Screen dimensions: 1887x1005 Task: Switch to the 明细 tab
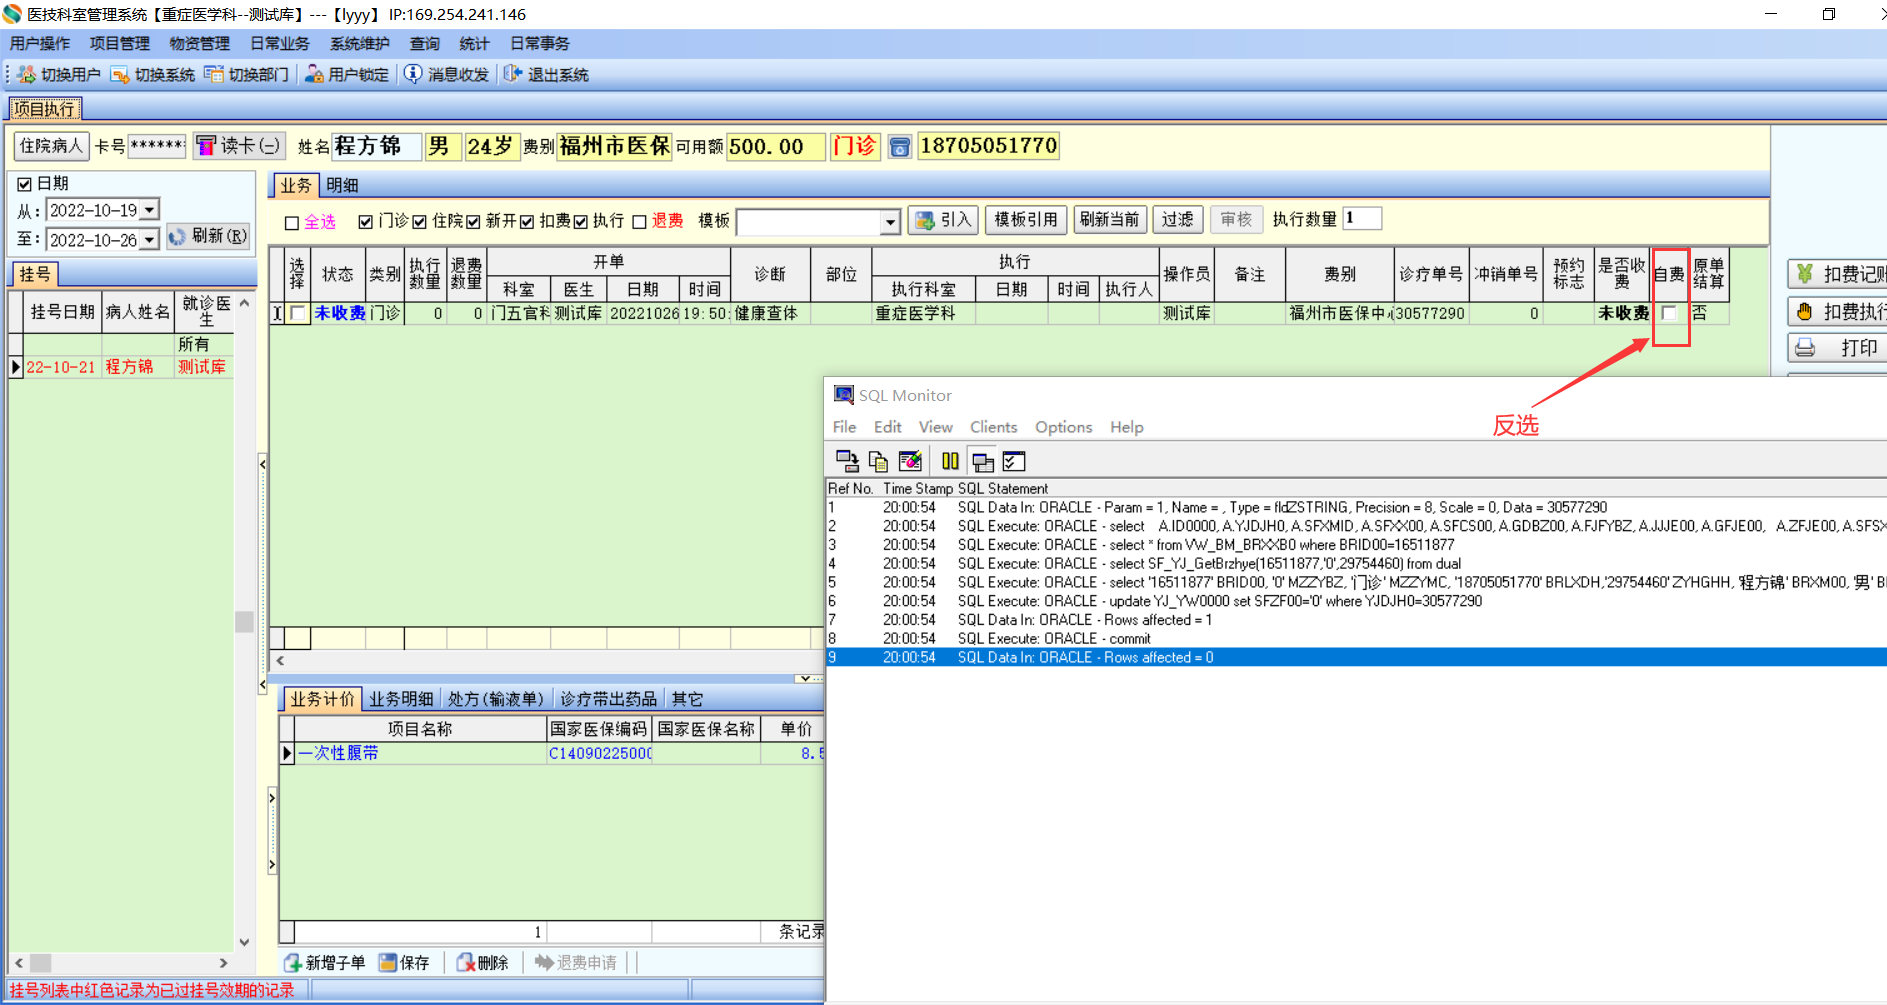pos(342,185)
